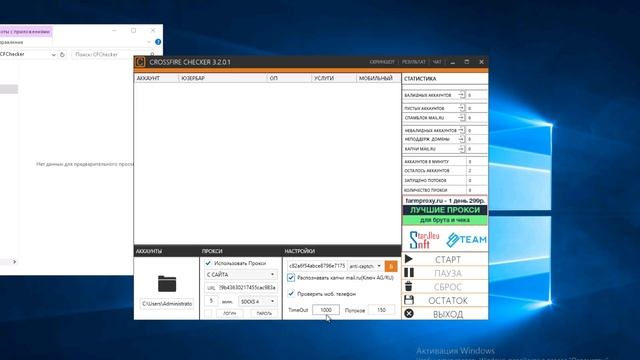Viewport: 640px width, 360px height.
Task: Open СКРИНШОТ menu in title bar
Action: point(382,62)
